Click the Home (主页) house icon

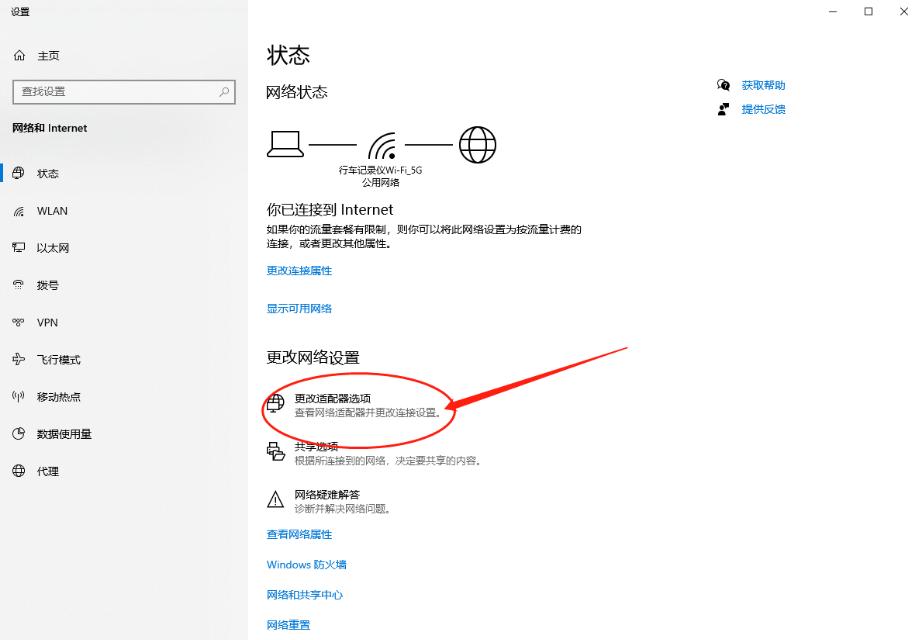19,56
